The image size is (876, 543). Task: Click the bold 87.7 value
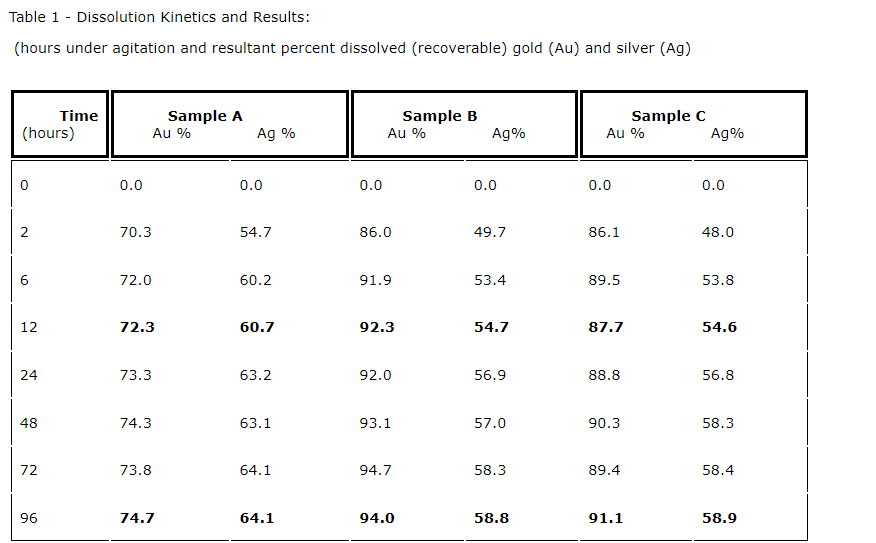605,327
